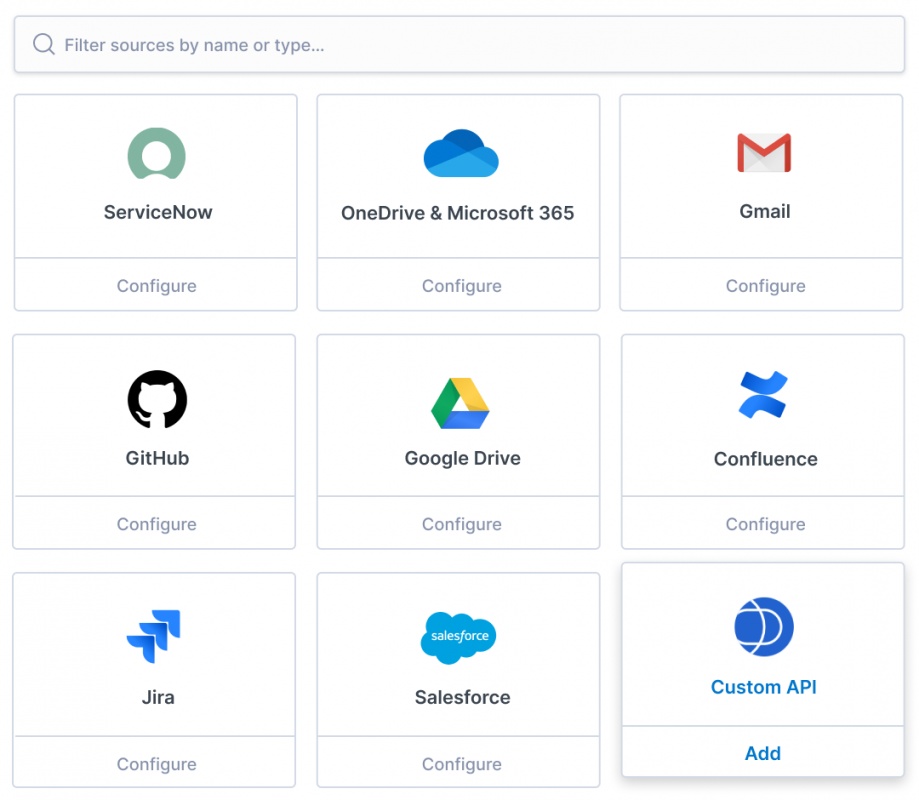Screen dimensions: 919x800
Task: Click the search magnifier icon
Action: [x=44, y=44]
